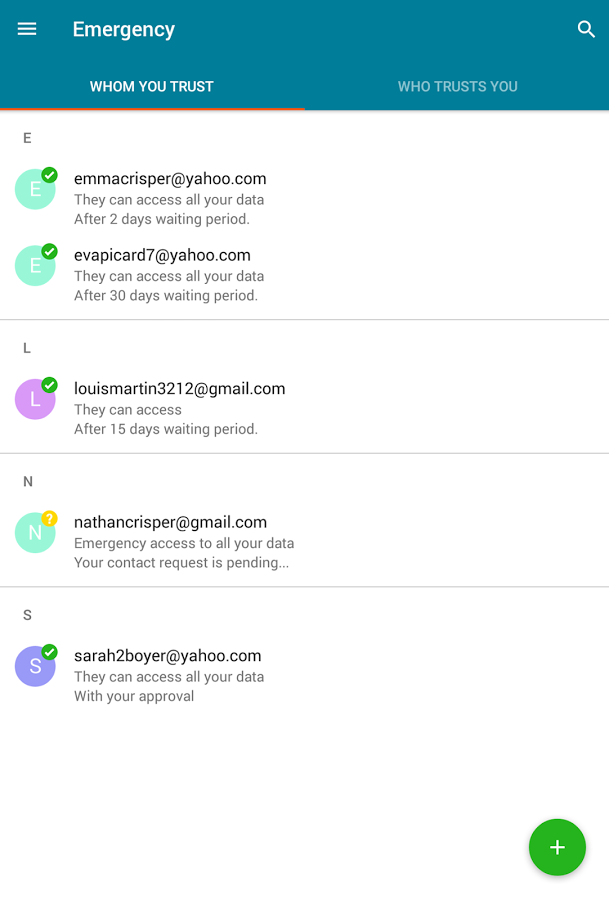Tap emmacrisper's green E avatar

click(35, 189)
